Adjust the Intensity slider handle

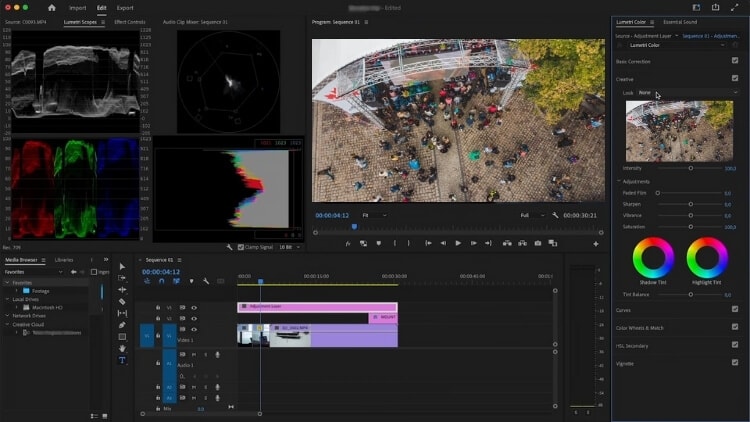tap(691, 168)
